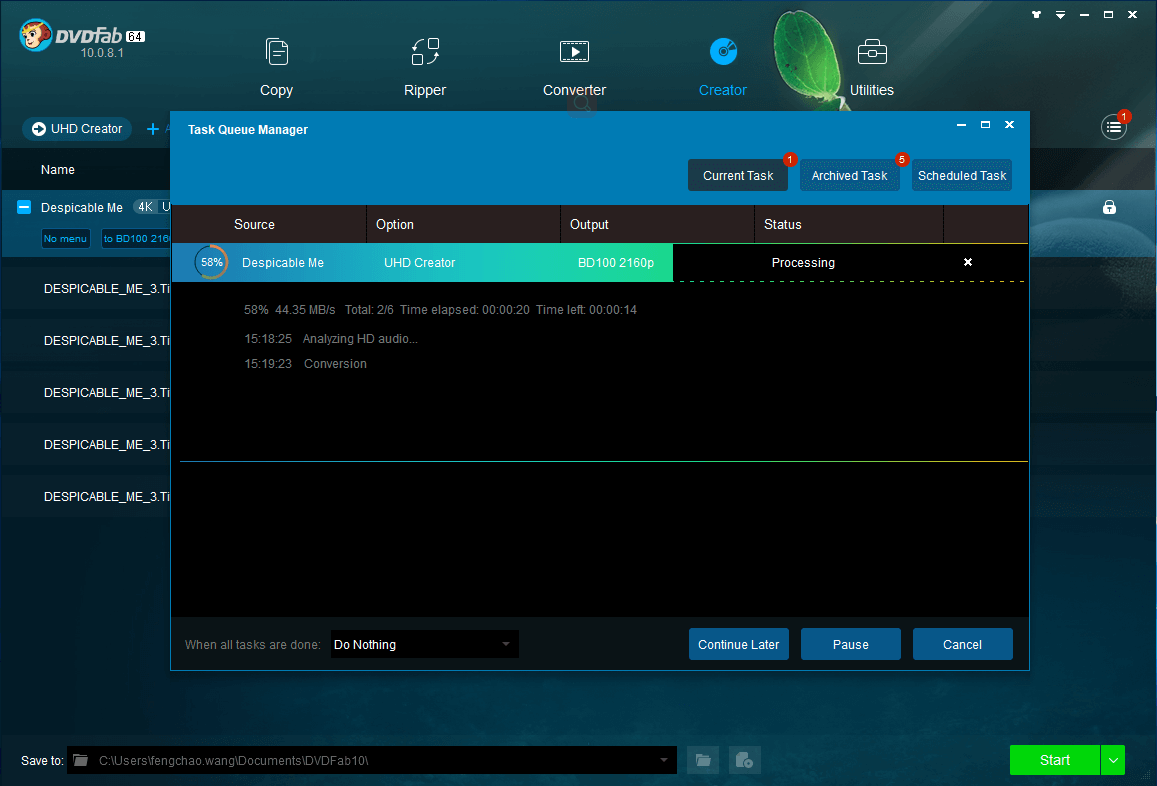Viewport: 1157px width, 786px height.
Task: View the Scheduled Task tab
Action: (x=961, y=174)
